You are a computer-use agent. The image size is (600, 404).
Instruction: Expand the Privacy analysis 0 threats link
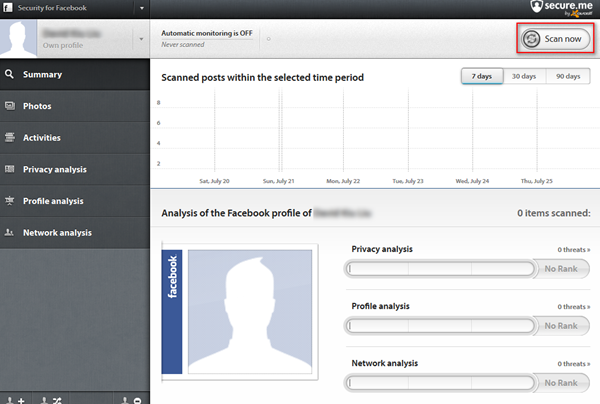(x=573, y=249)
